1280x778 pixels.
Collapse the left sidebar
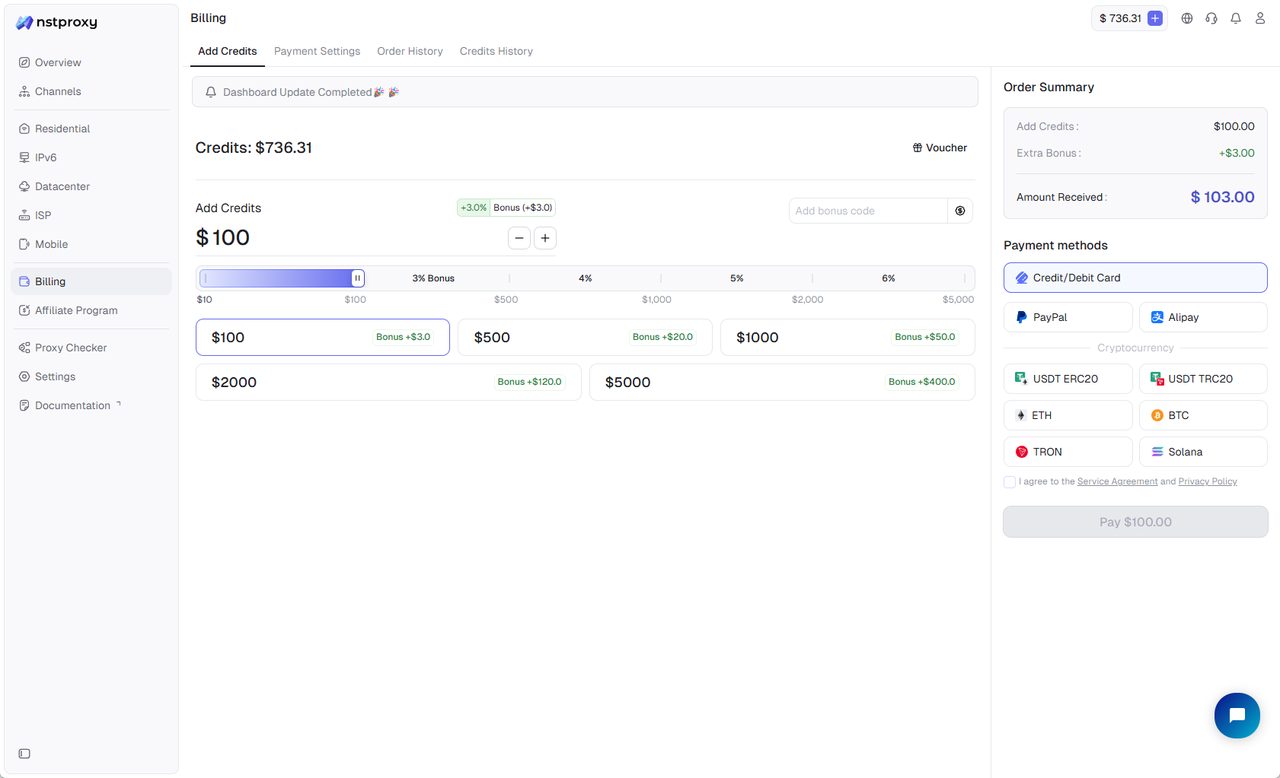click(24, 753)
